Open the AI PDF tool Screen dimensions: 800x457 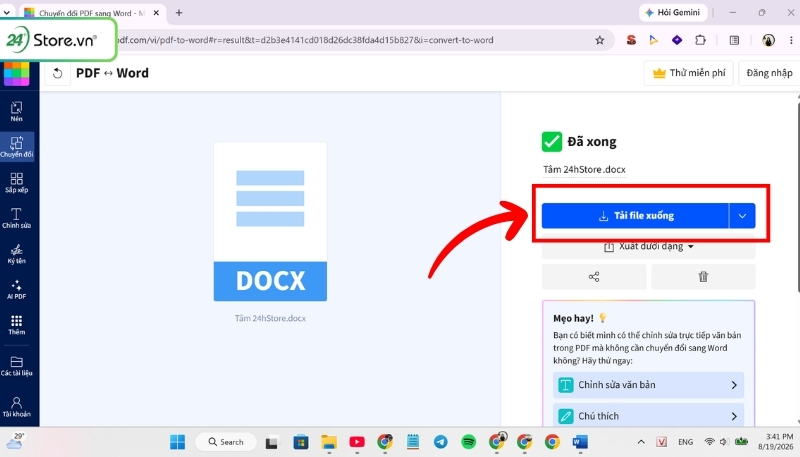click(x=16, y=289)
